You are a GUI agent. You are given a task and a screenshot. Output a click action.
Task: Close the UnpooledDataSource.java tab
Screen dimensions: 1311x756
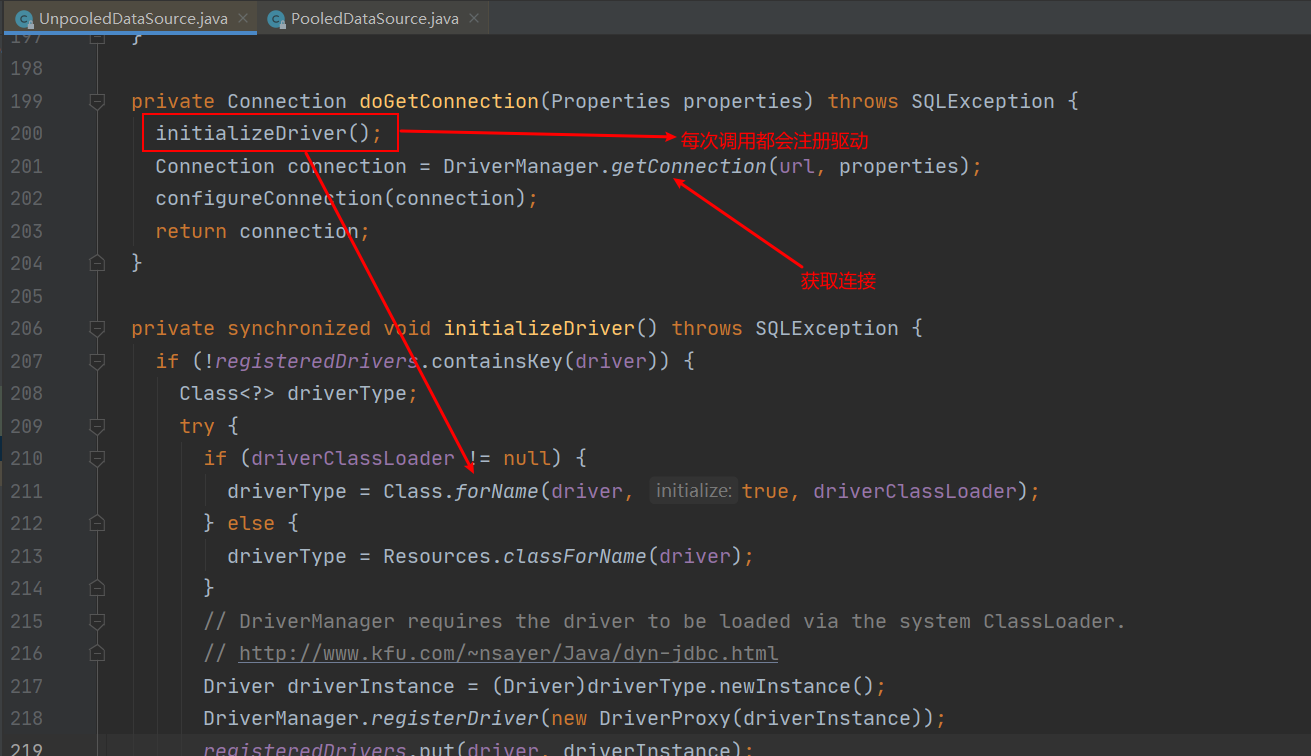(x=243, y=18)
